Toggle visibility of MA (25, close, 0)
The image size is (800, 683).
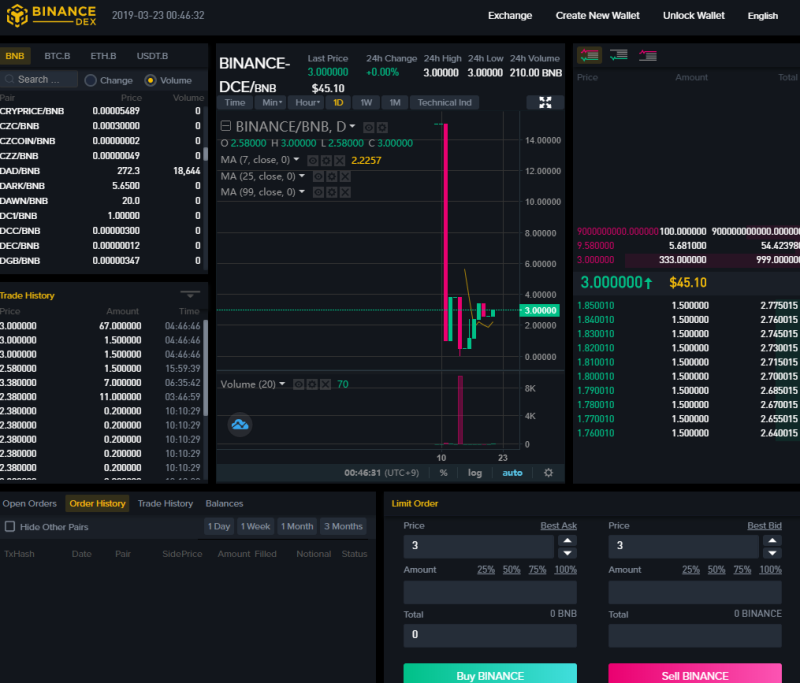click(x=318, y=176)
